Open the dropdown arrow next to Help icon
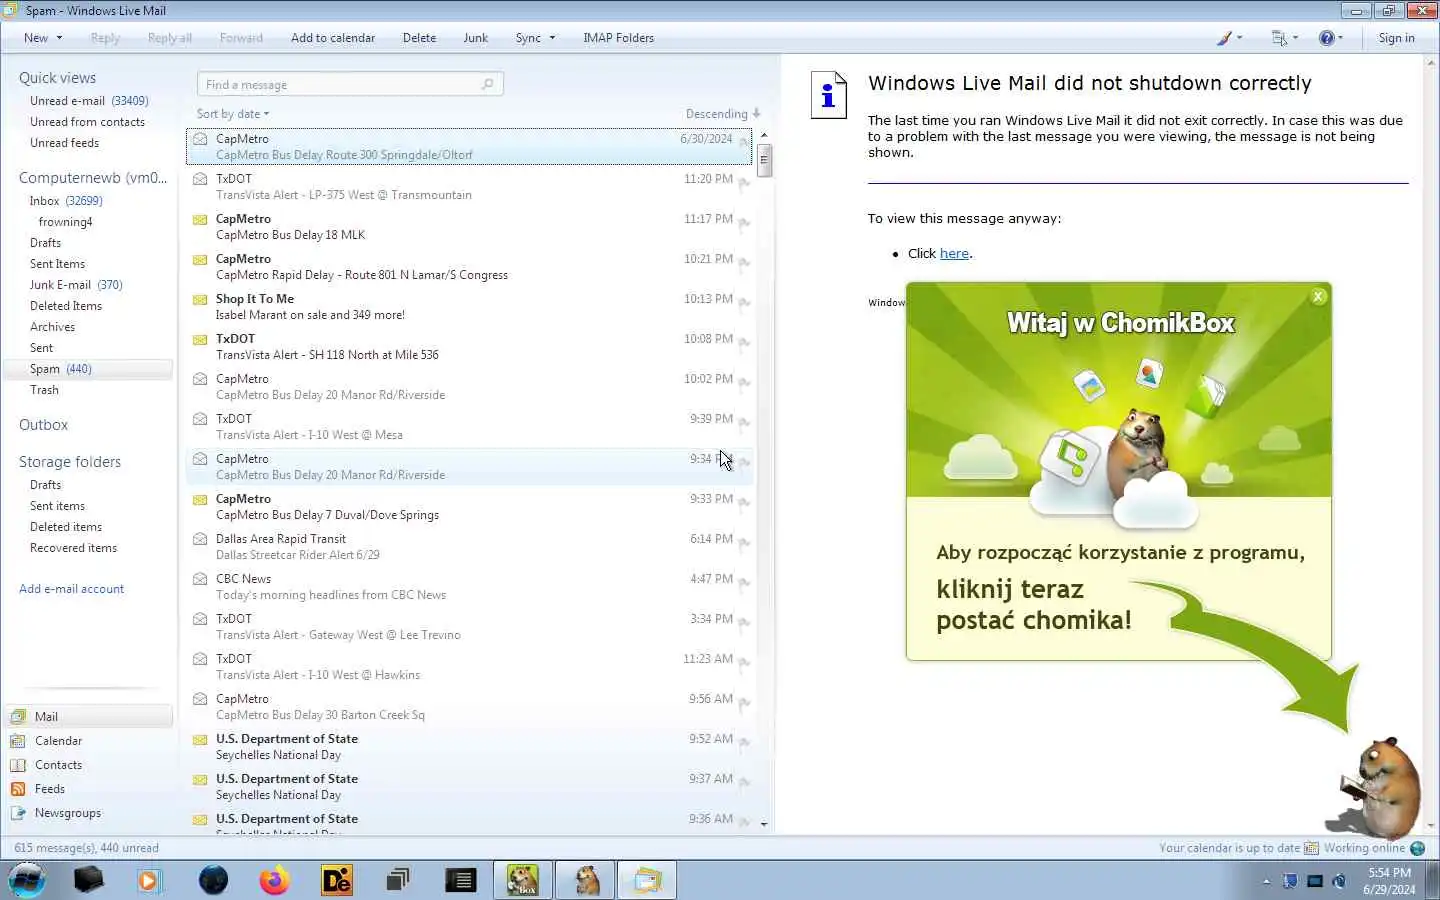This screenshot has height=900, width=1440. coord(1341,38)
